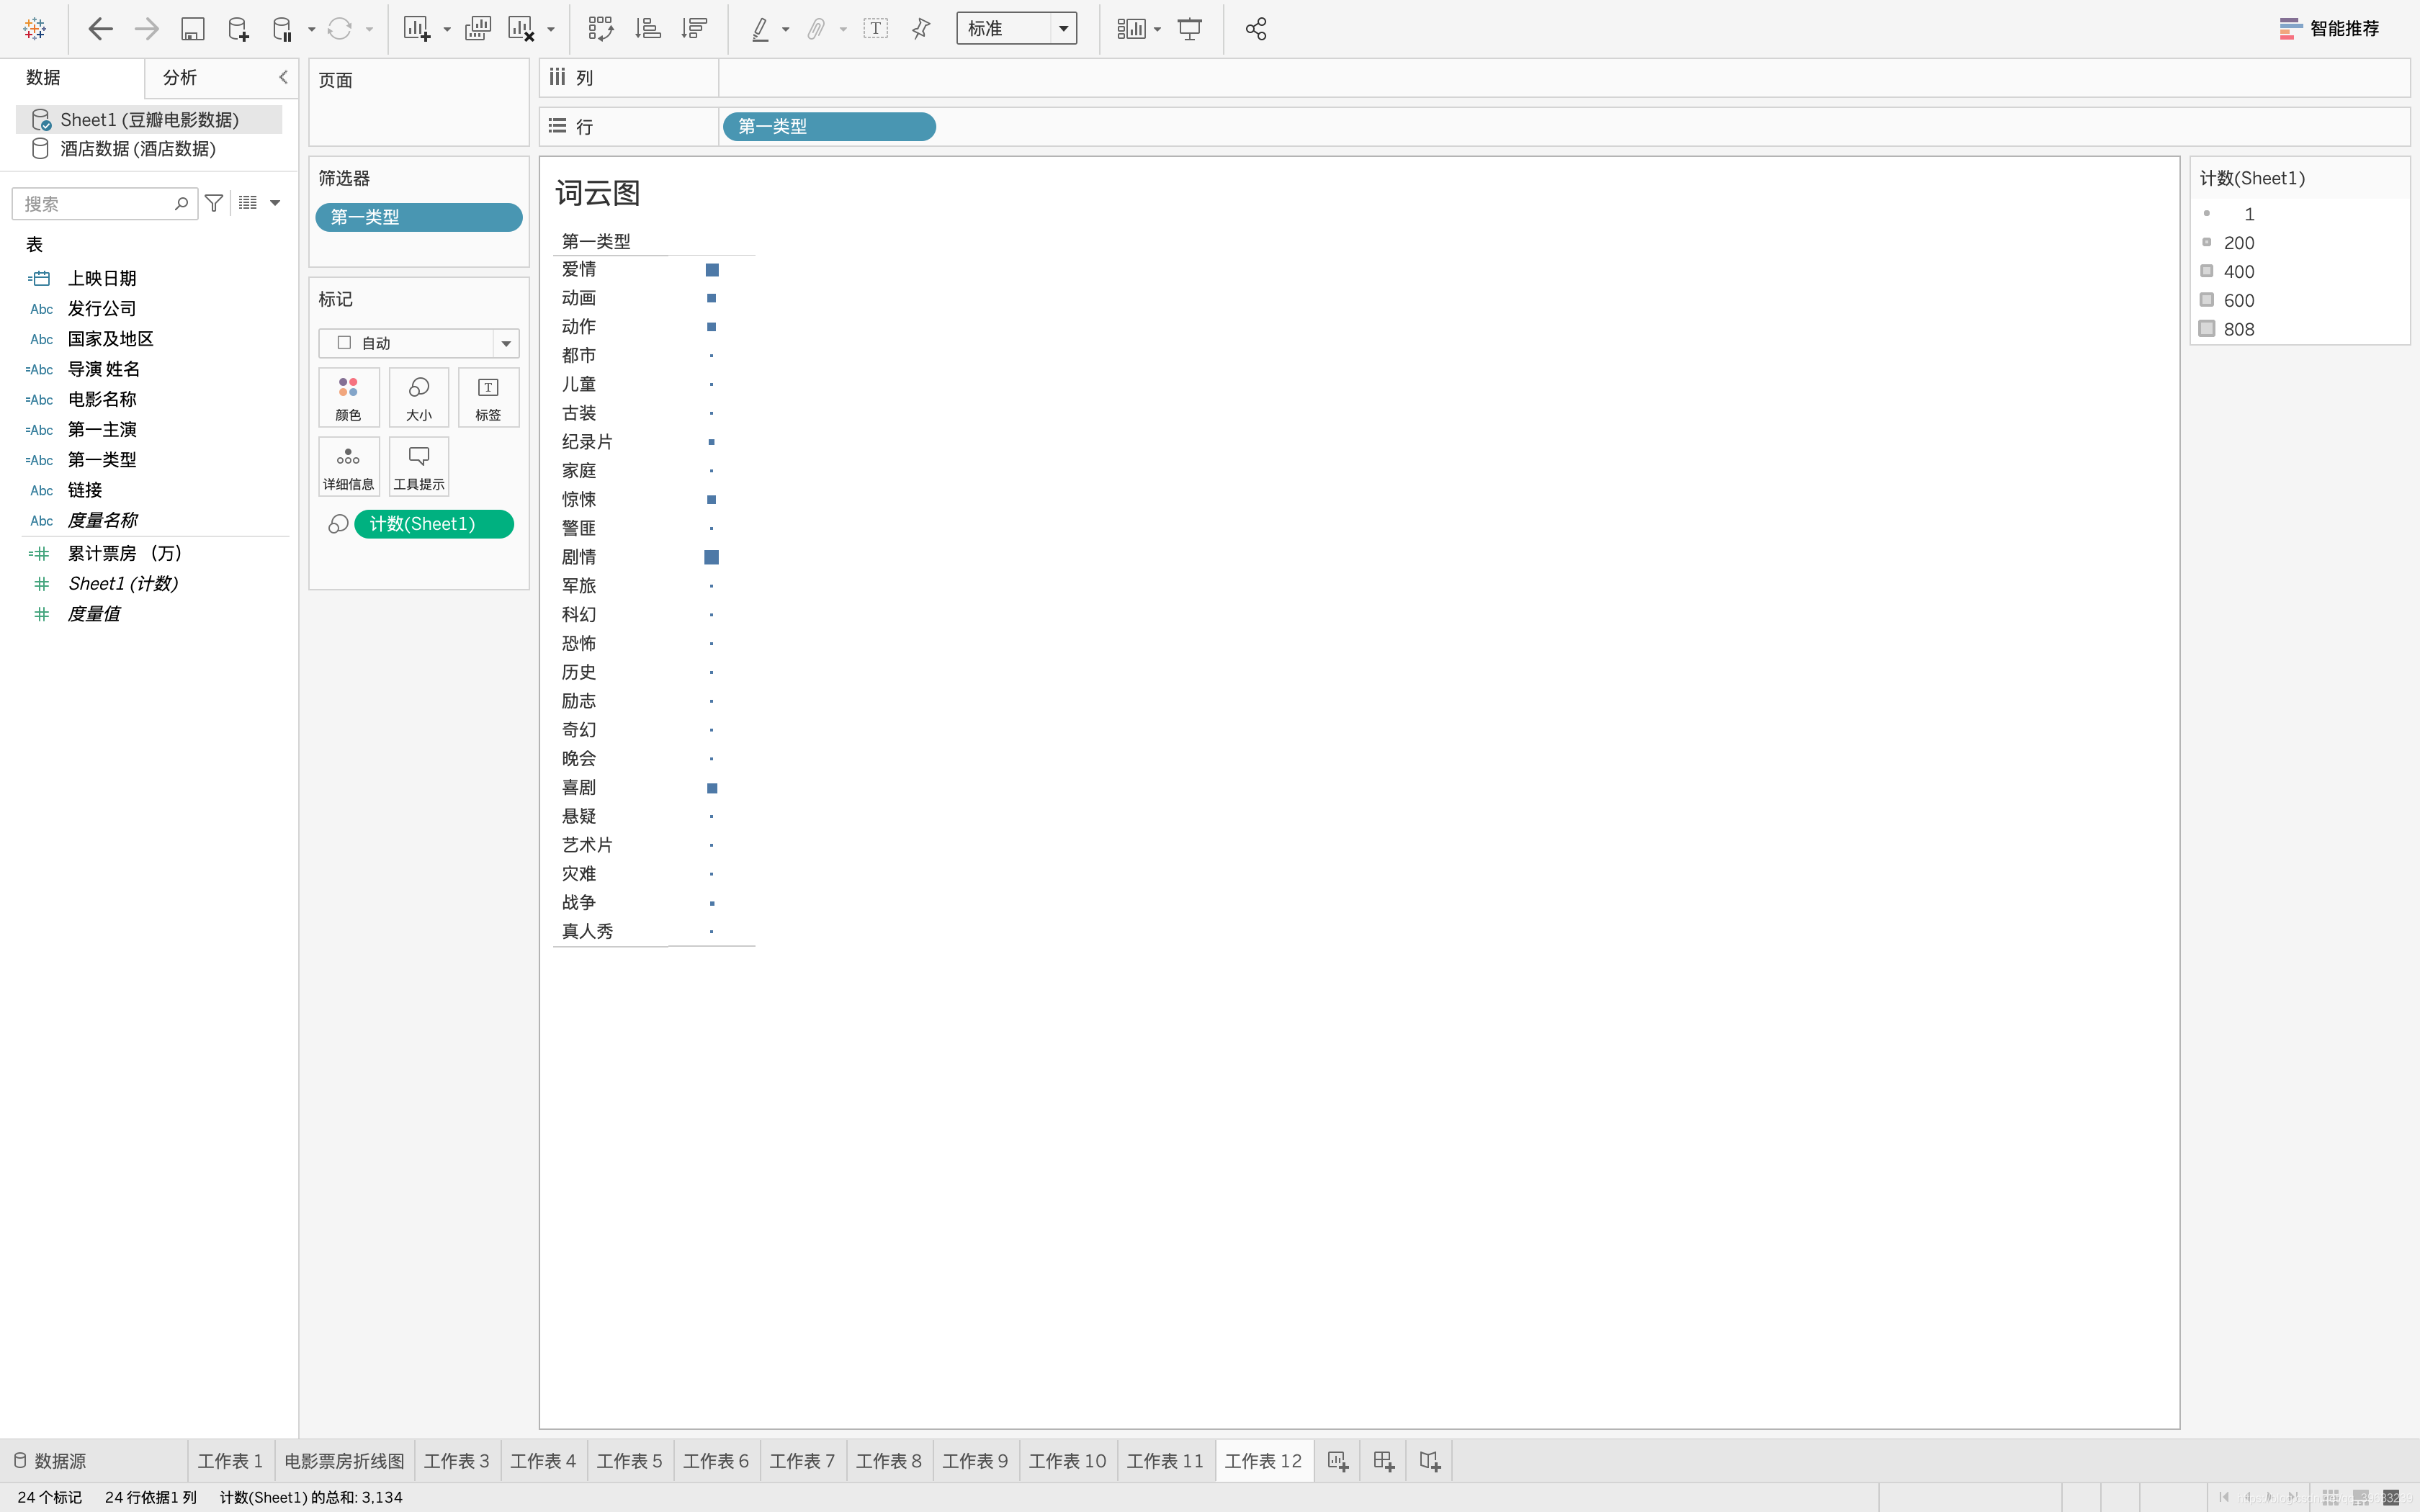Click the 计数(Sheet1) size pill
2420x1512 pixels.
click(433, 524)
